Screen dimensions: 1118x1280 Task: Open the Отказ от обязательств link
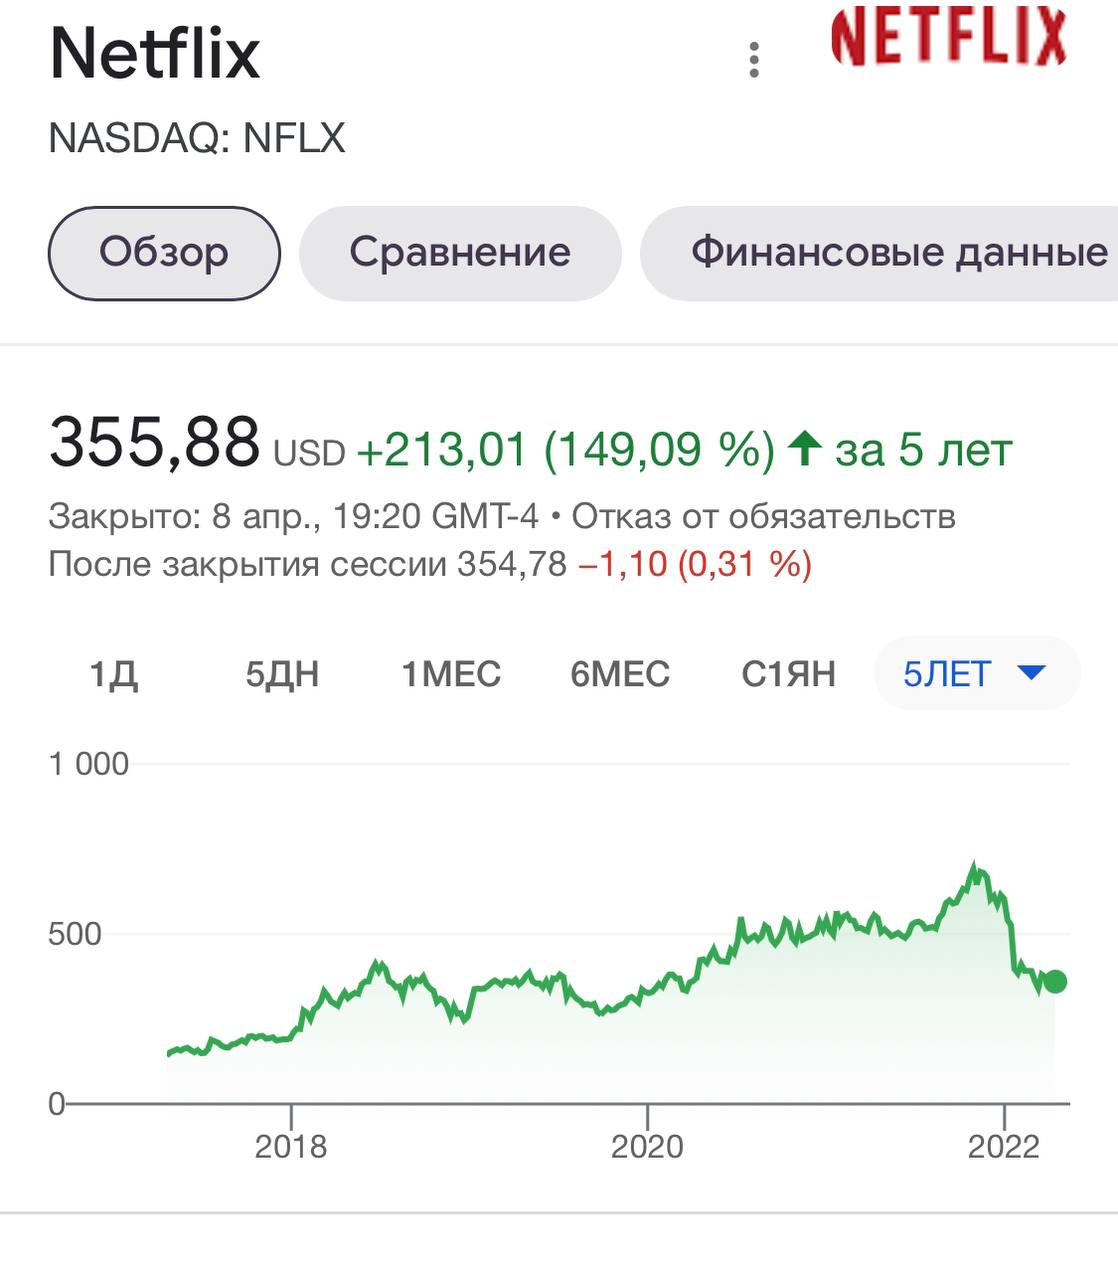coord(763,516)
